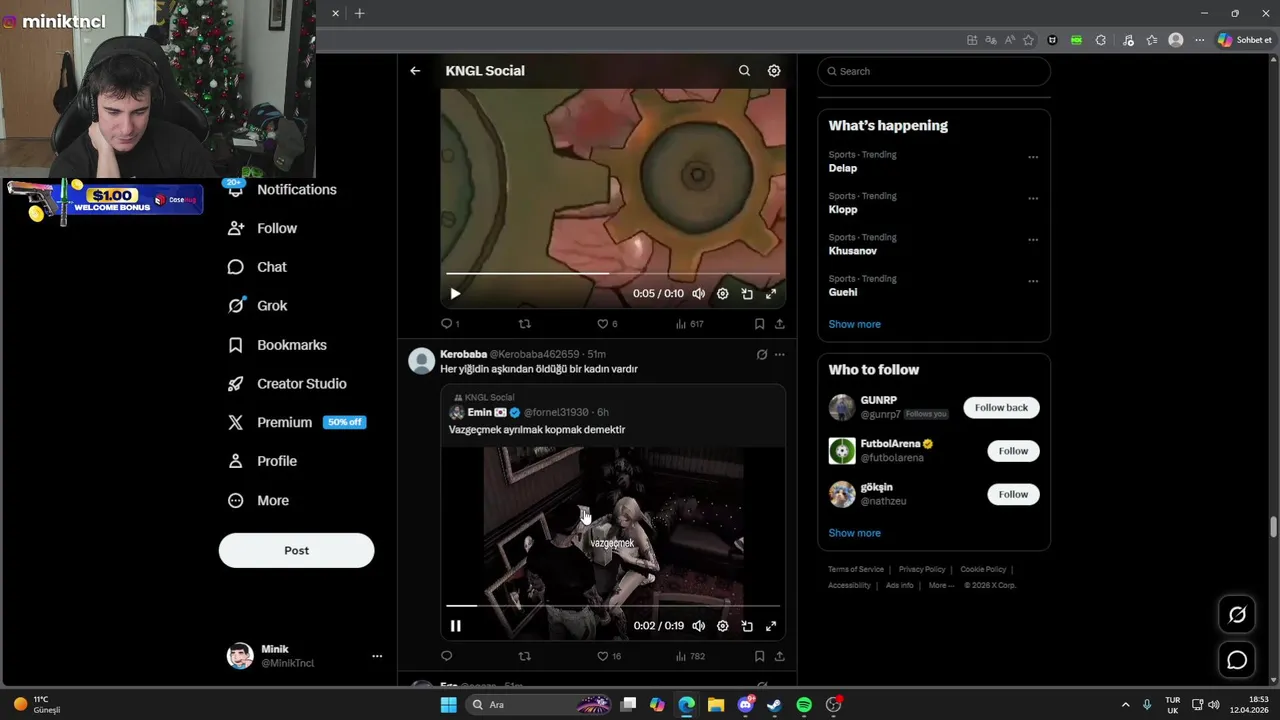Image resolution: width=1280 pixels, height=720 pixels.
Task: View analytics showing 782 views
Action: point(690,656)
